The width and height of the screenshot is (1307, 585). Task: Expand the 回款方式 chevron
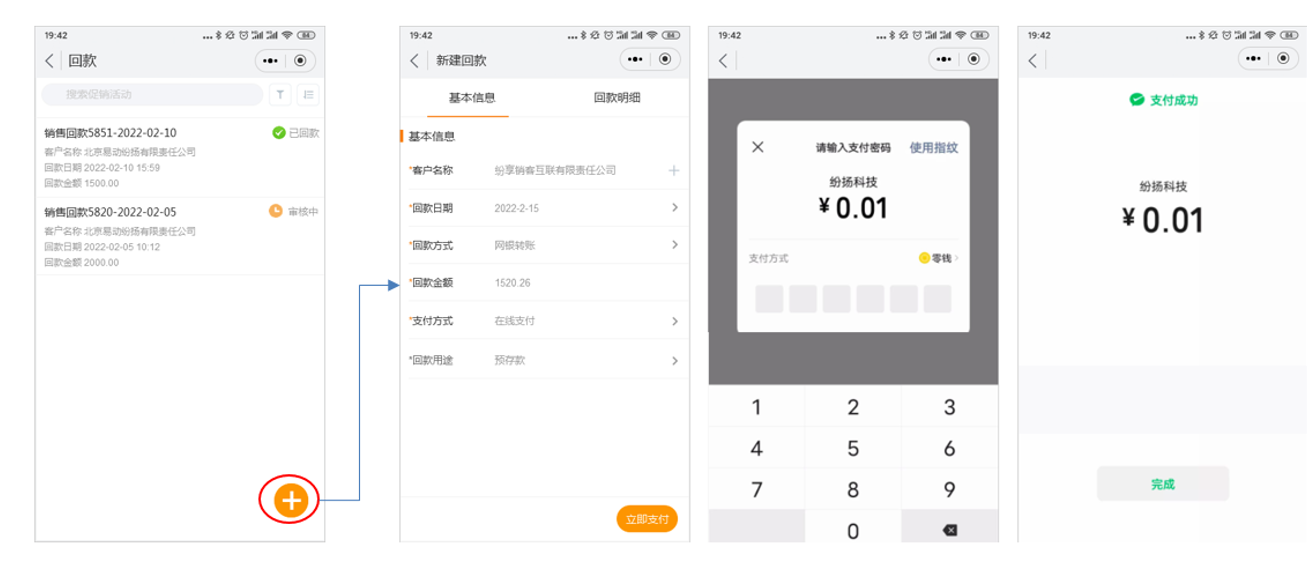tap(675, 245)
